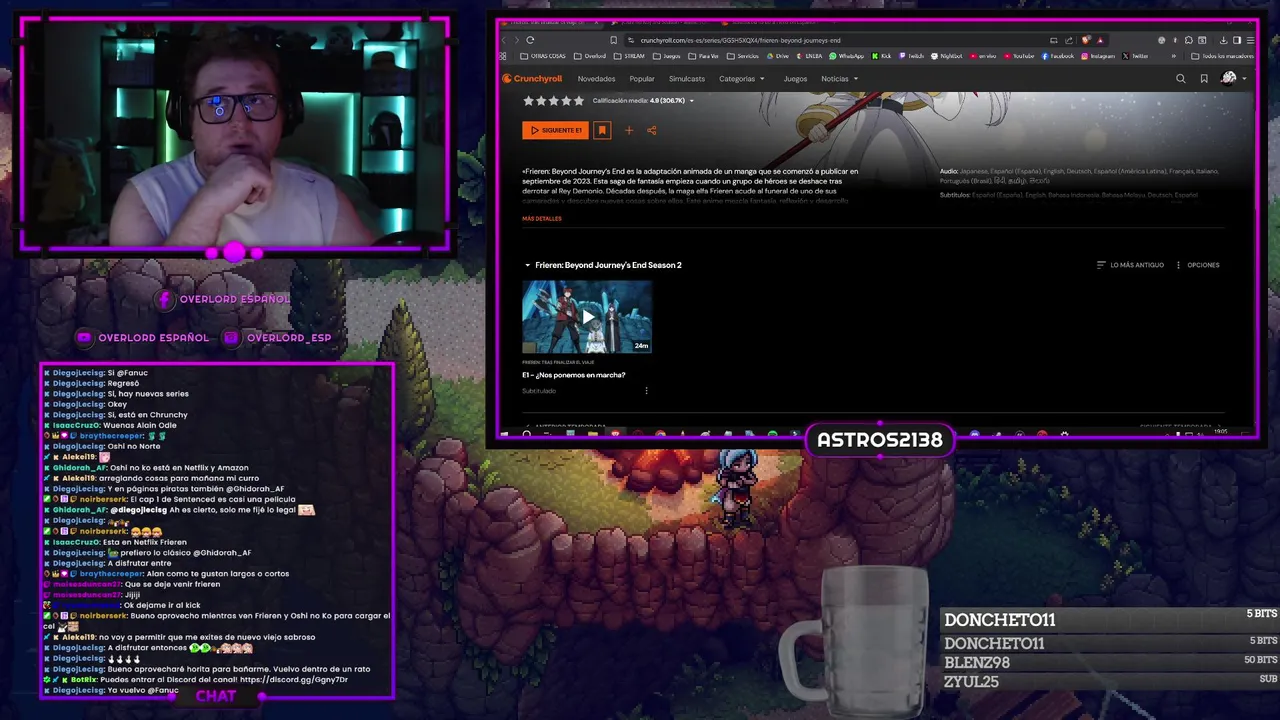The image size is (1280, 720).
Task: Click the taskbar clock showing 19:05
Action: click(1222, 433)
